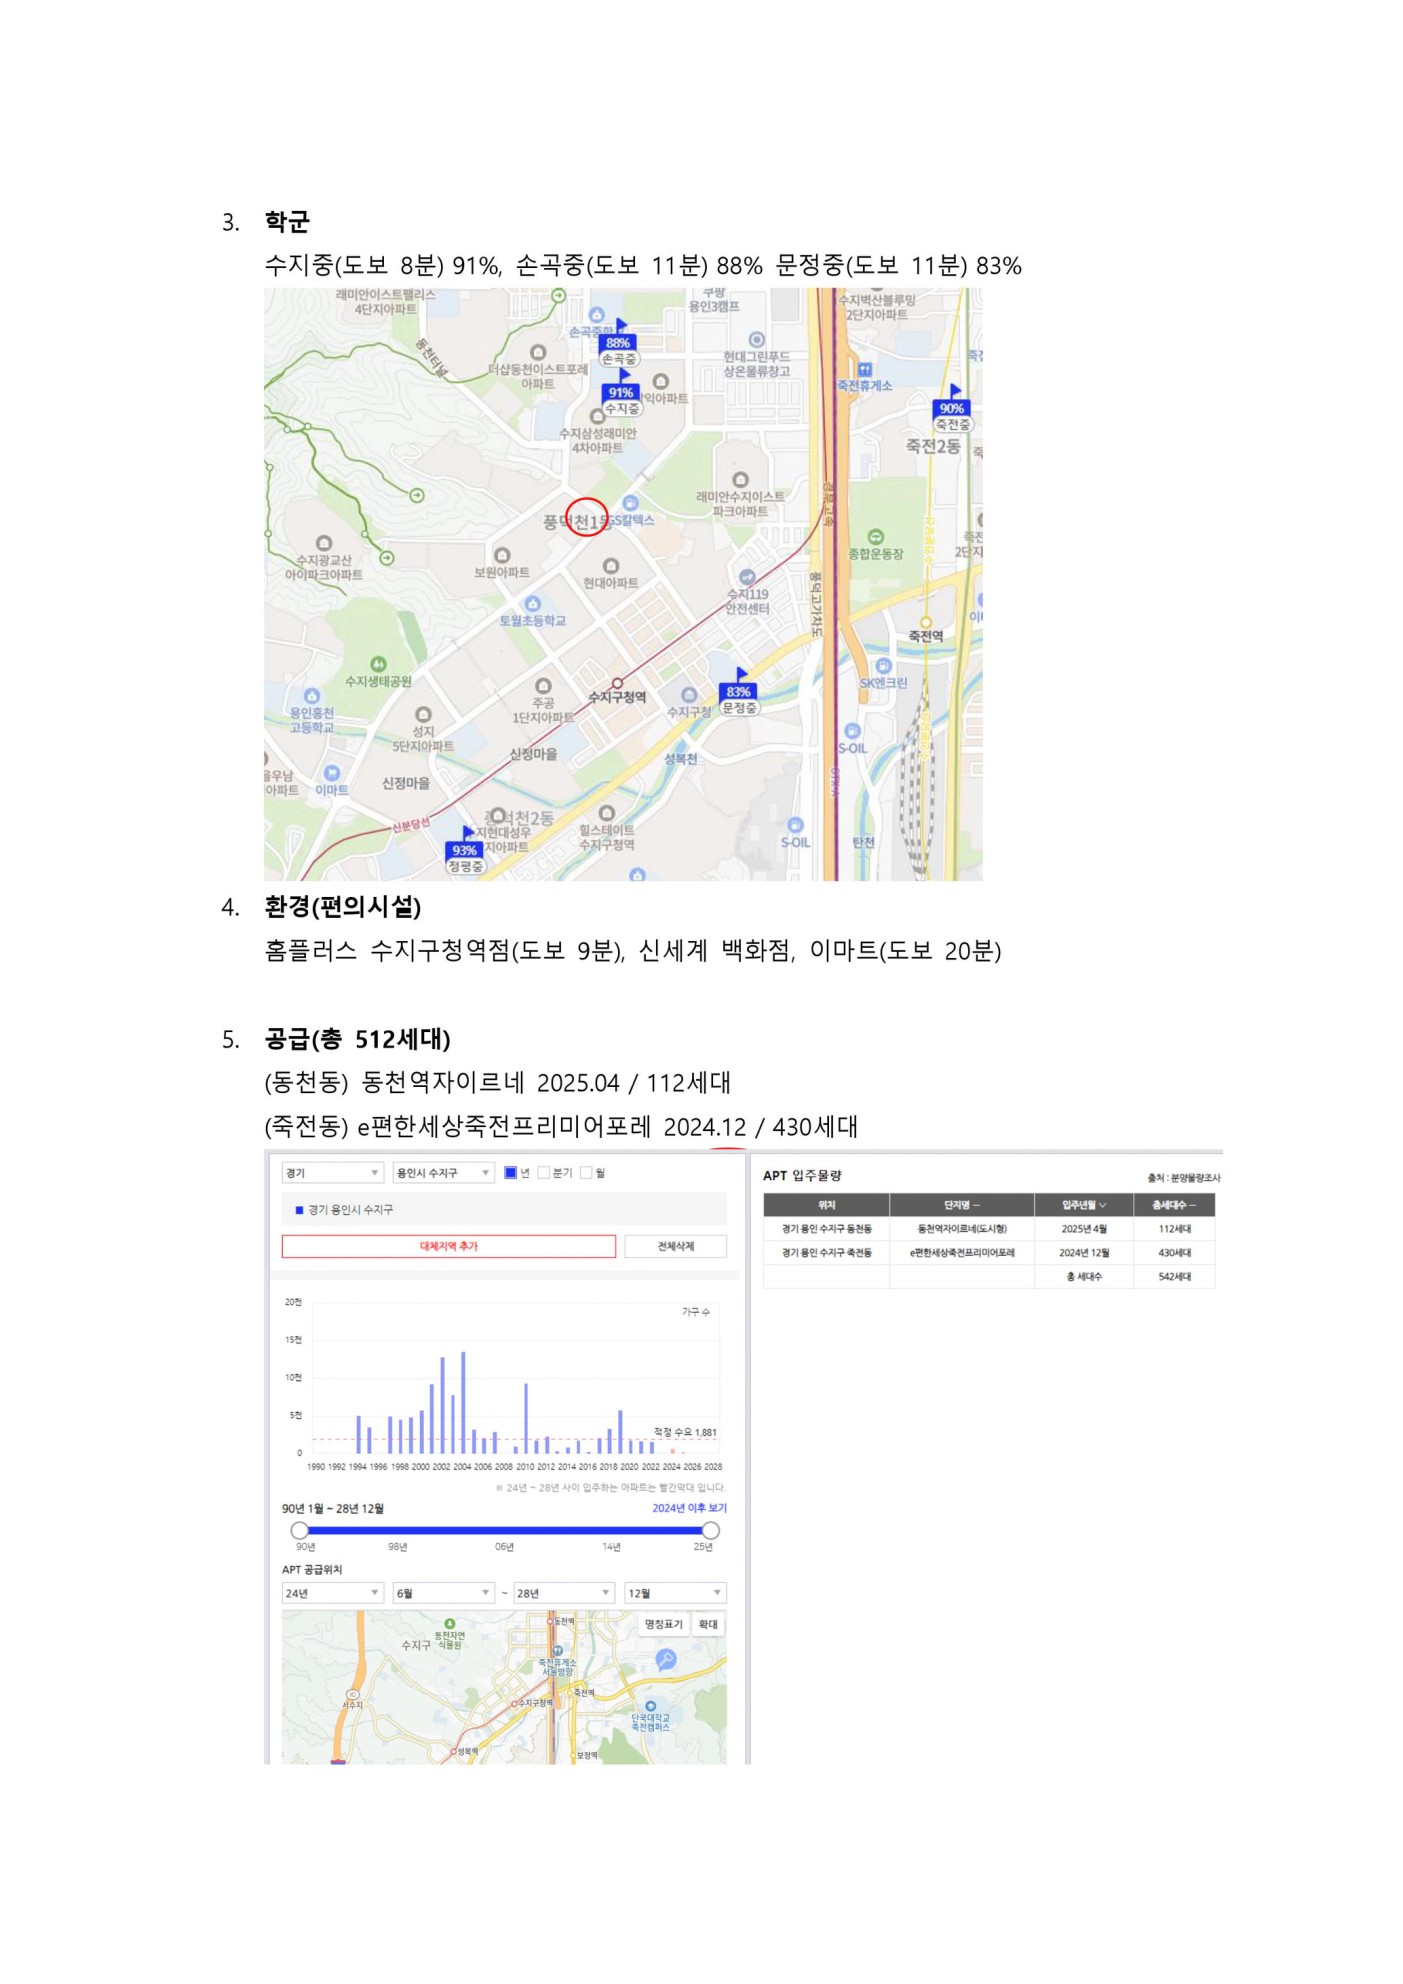Click the right handle of the year range slider

[710, 1531]
